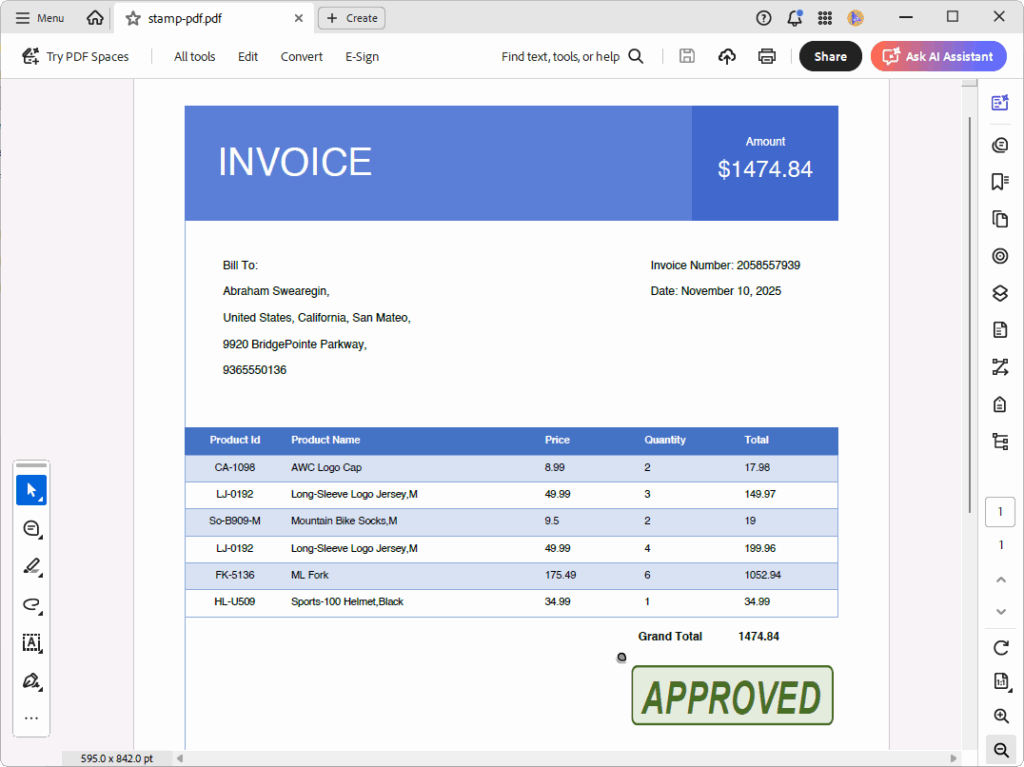This screenshot has height=767, width=1024.
Task: Open the notifications bell
Action: pos(794,18)
